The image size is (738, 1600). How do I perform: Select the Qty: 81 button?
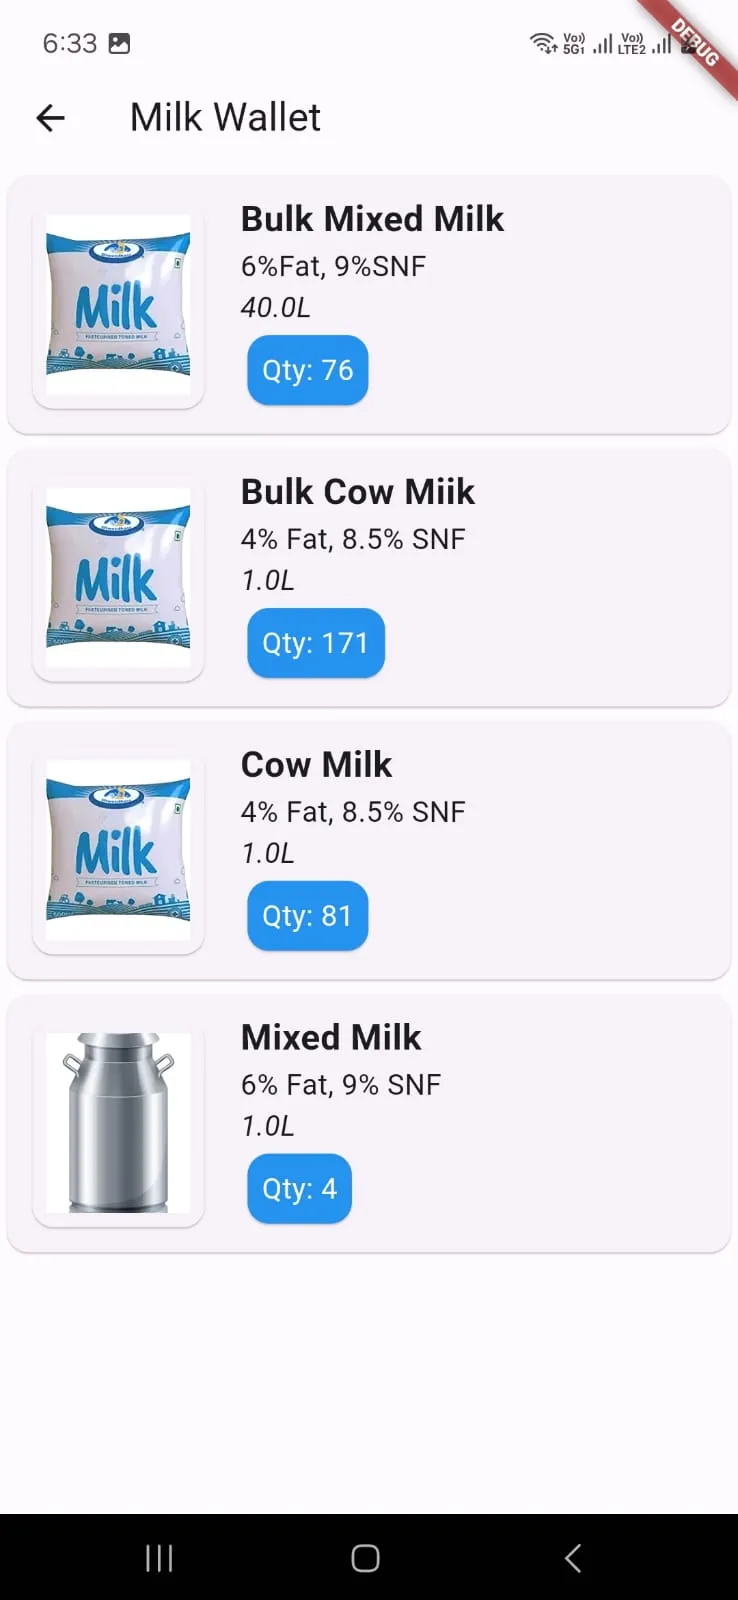click(308, 916)
